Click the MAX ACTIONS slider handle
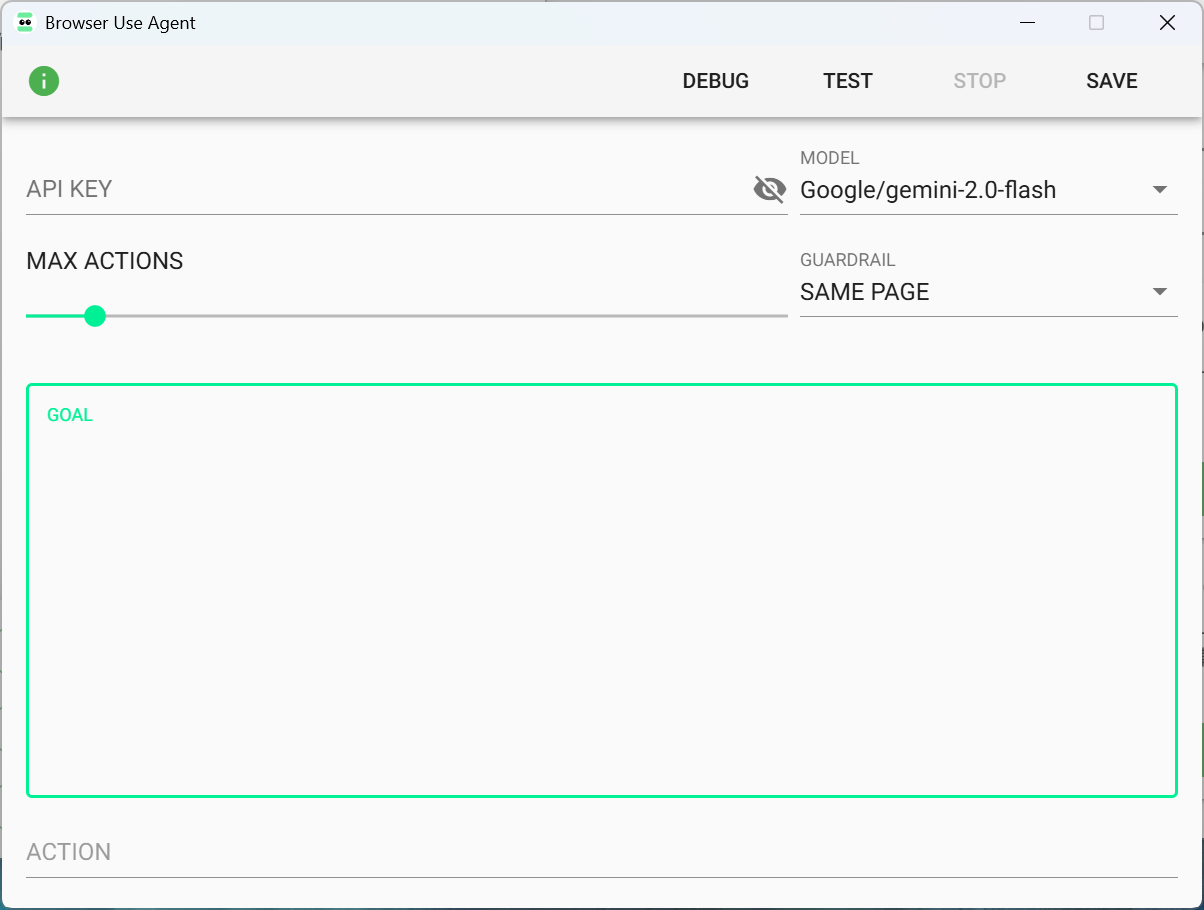Image resolution: width=1204 pixels, height=910 pixels. (95, 316)
